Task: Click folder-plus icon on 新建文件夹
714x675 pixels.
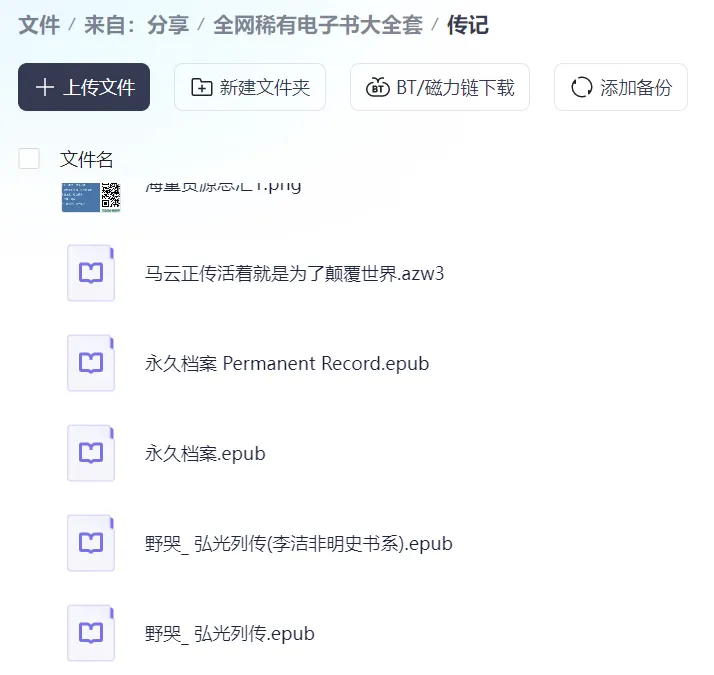Action: (x=202, y=87)
